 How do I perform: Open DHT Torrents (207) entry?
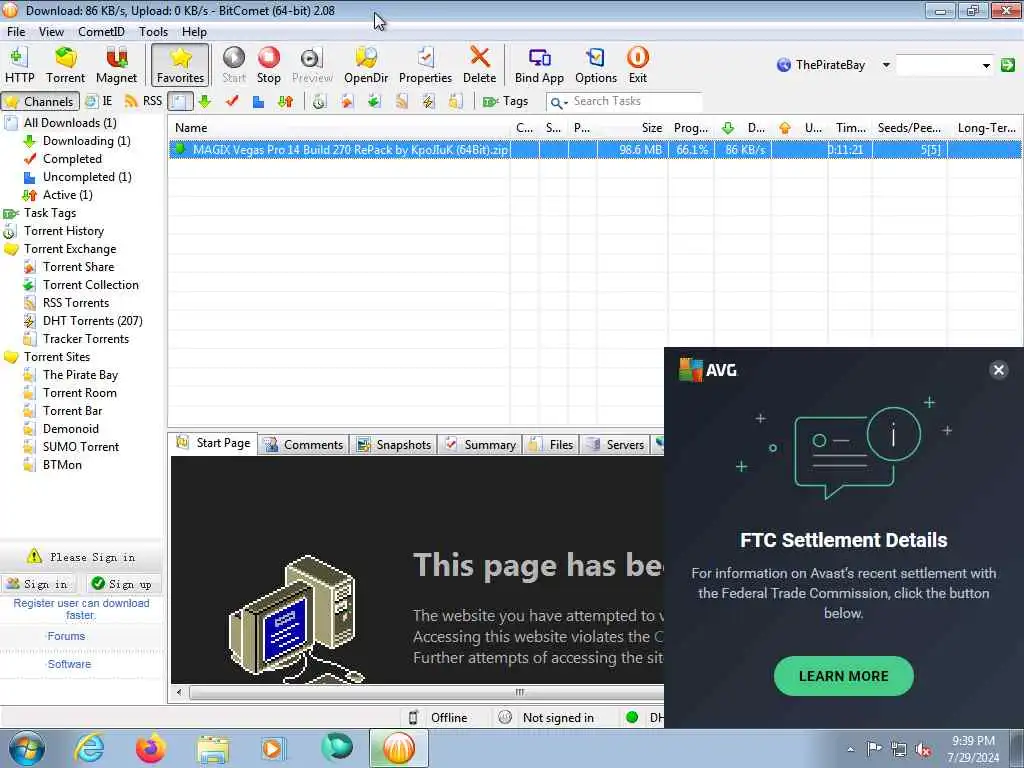[x=92, y=321]
